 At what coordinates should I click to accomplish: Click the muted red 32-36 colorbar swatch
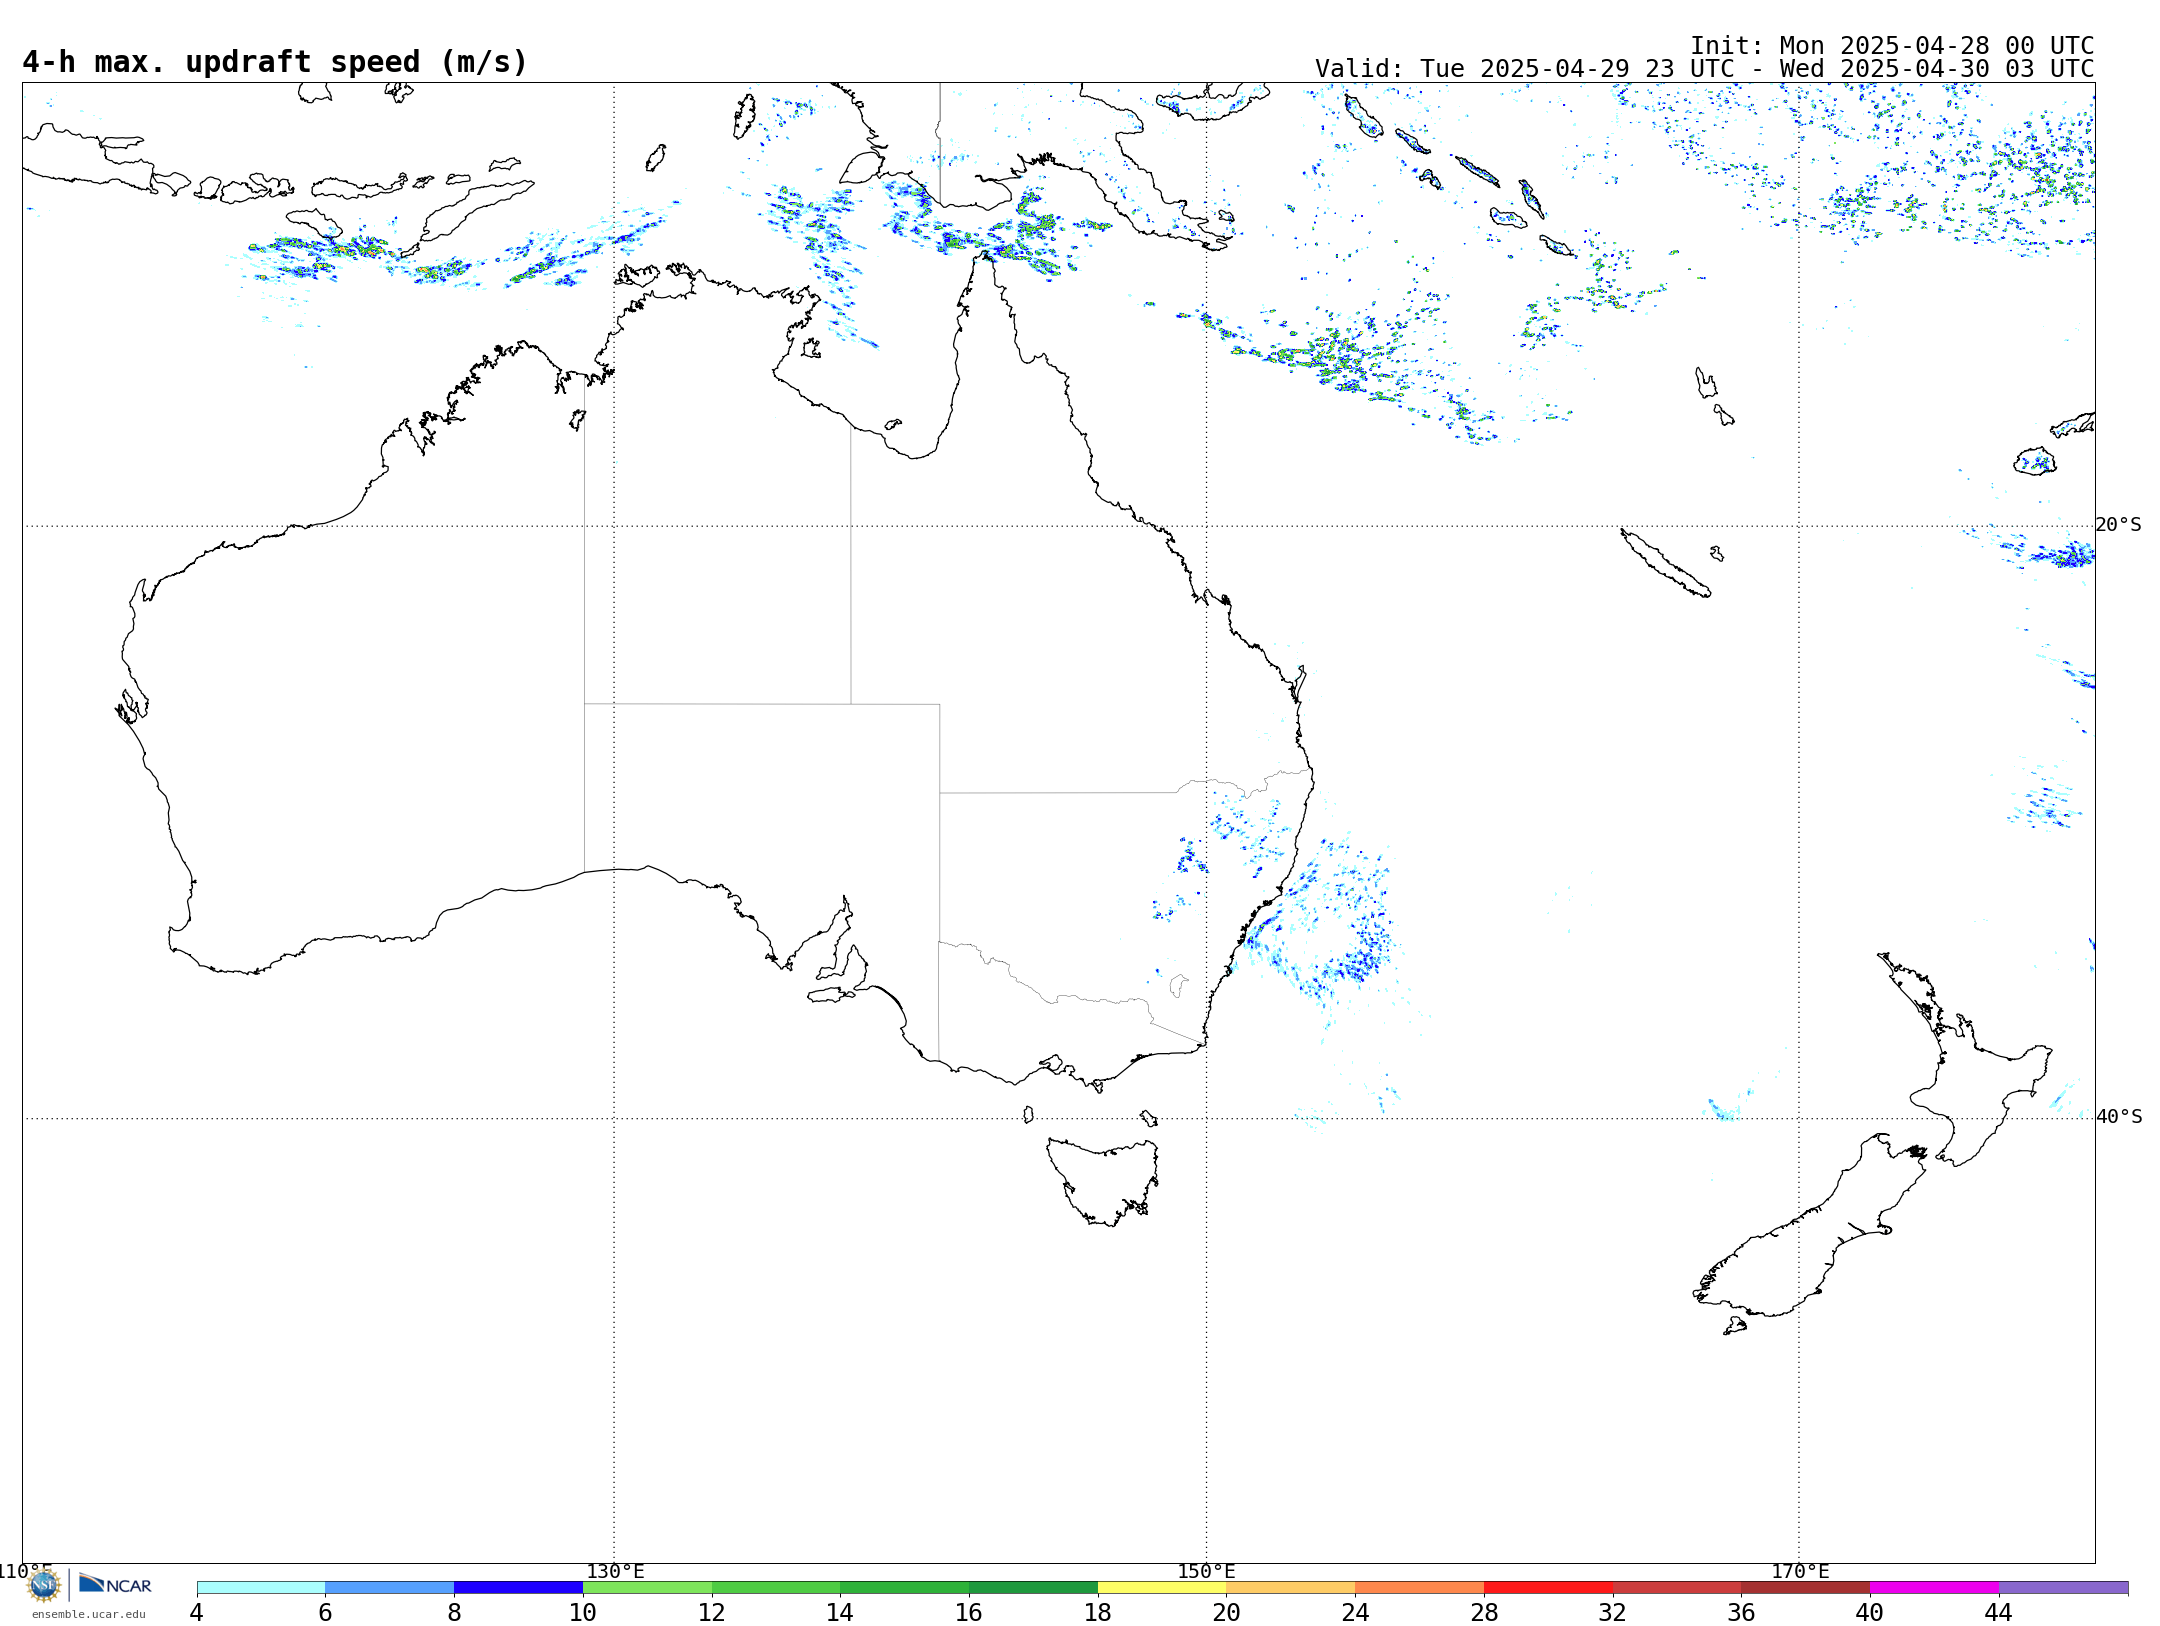coord(1677,1588)
